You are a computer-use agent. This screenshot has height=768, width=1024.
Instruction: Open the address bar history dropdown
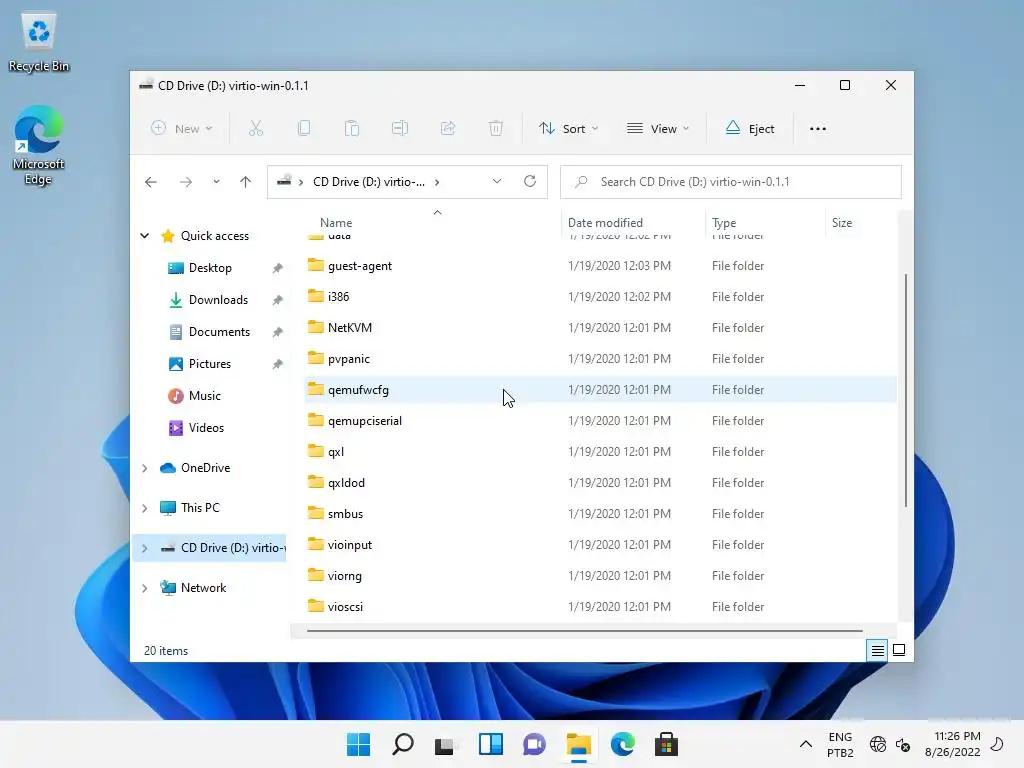pyautogui.click(x=497, y=181)
